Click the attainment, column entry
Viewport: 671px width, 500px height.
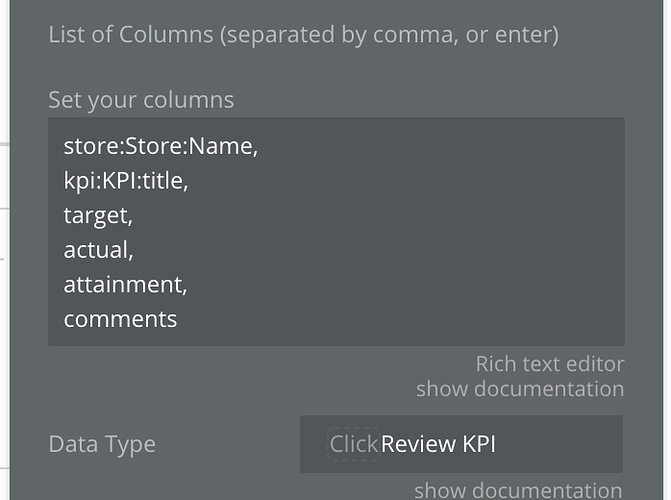125,285
